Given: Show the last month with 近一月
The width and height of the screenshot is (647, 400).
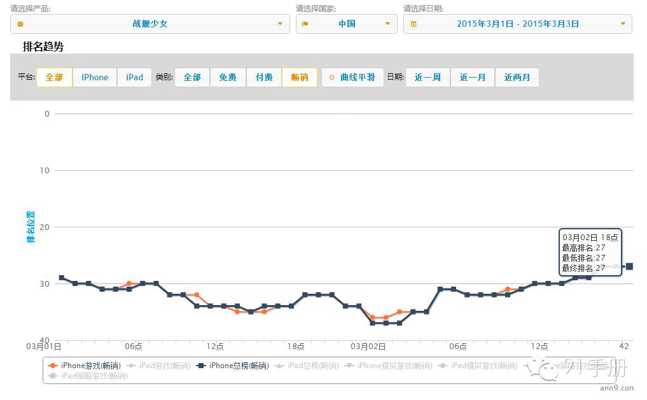Looking at the screenshot, I should (x=472, y=77).
